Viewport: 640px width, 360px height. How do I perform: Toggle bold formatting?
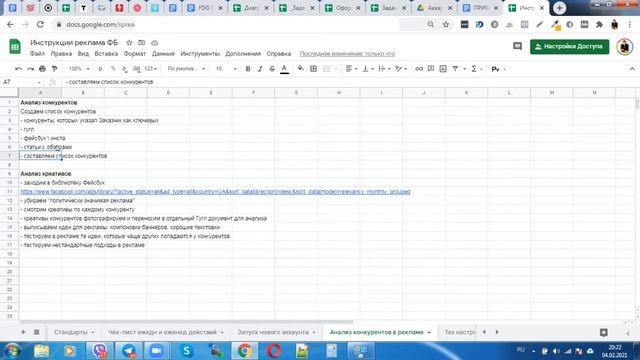click(x=248, y=69)
